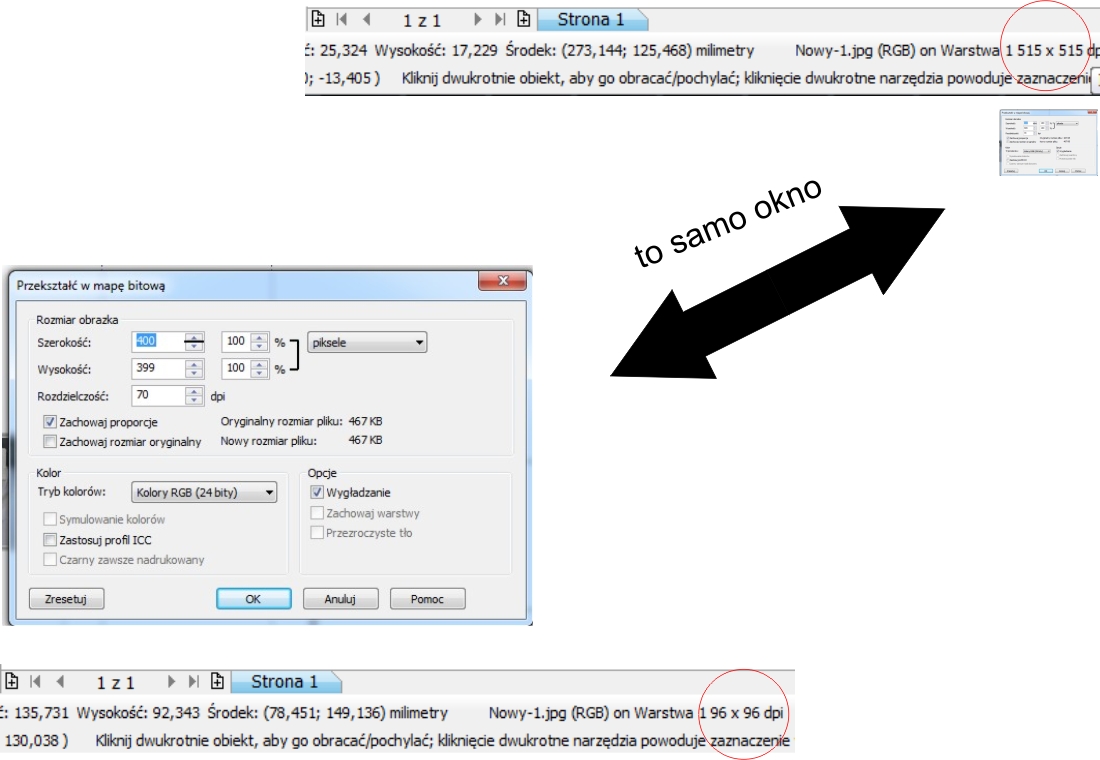Select the upper Strona 1 page tab
Screen dimensions: 1100x760
click(591, 20)
